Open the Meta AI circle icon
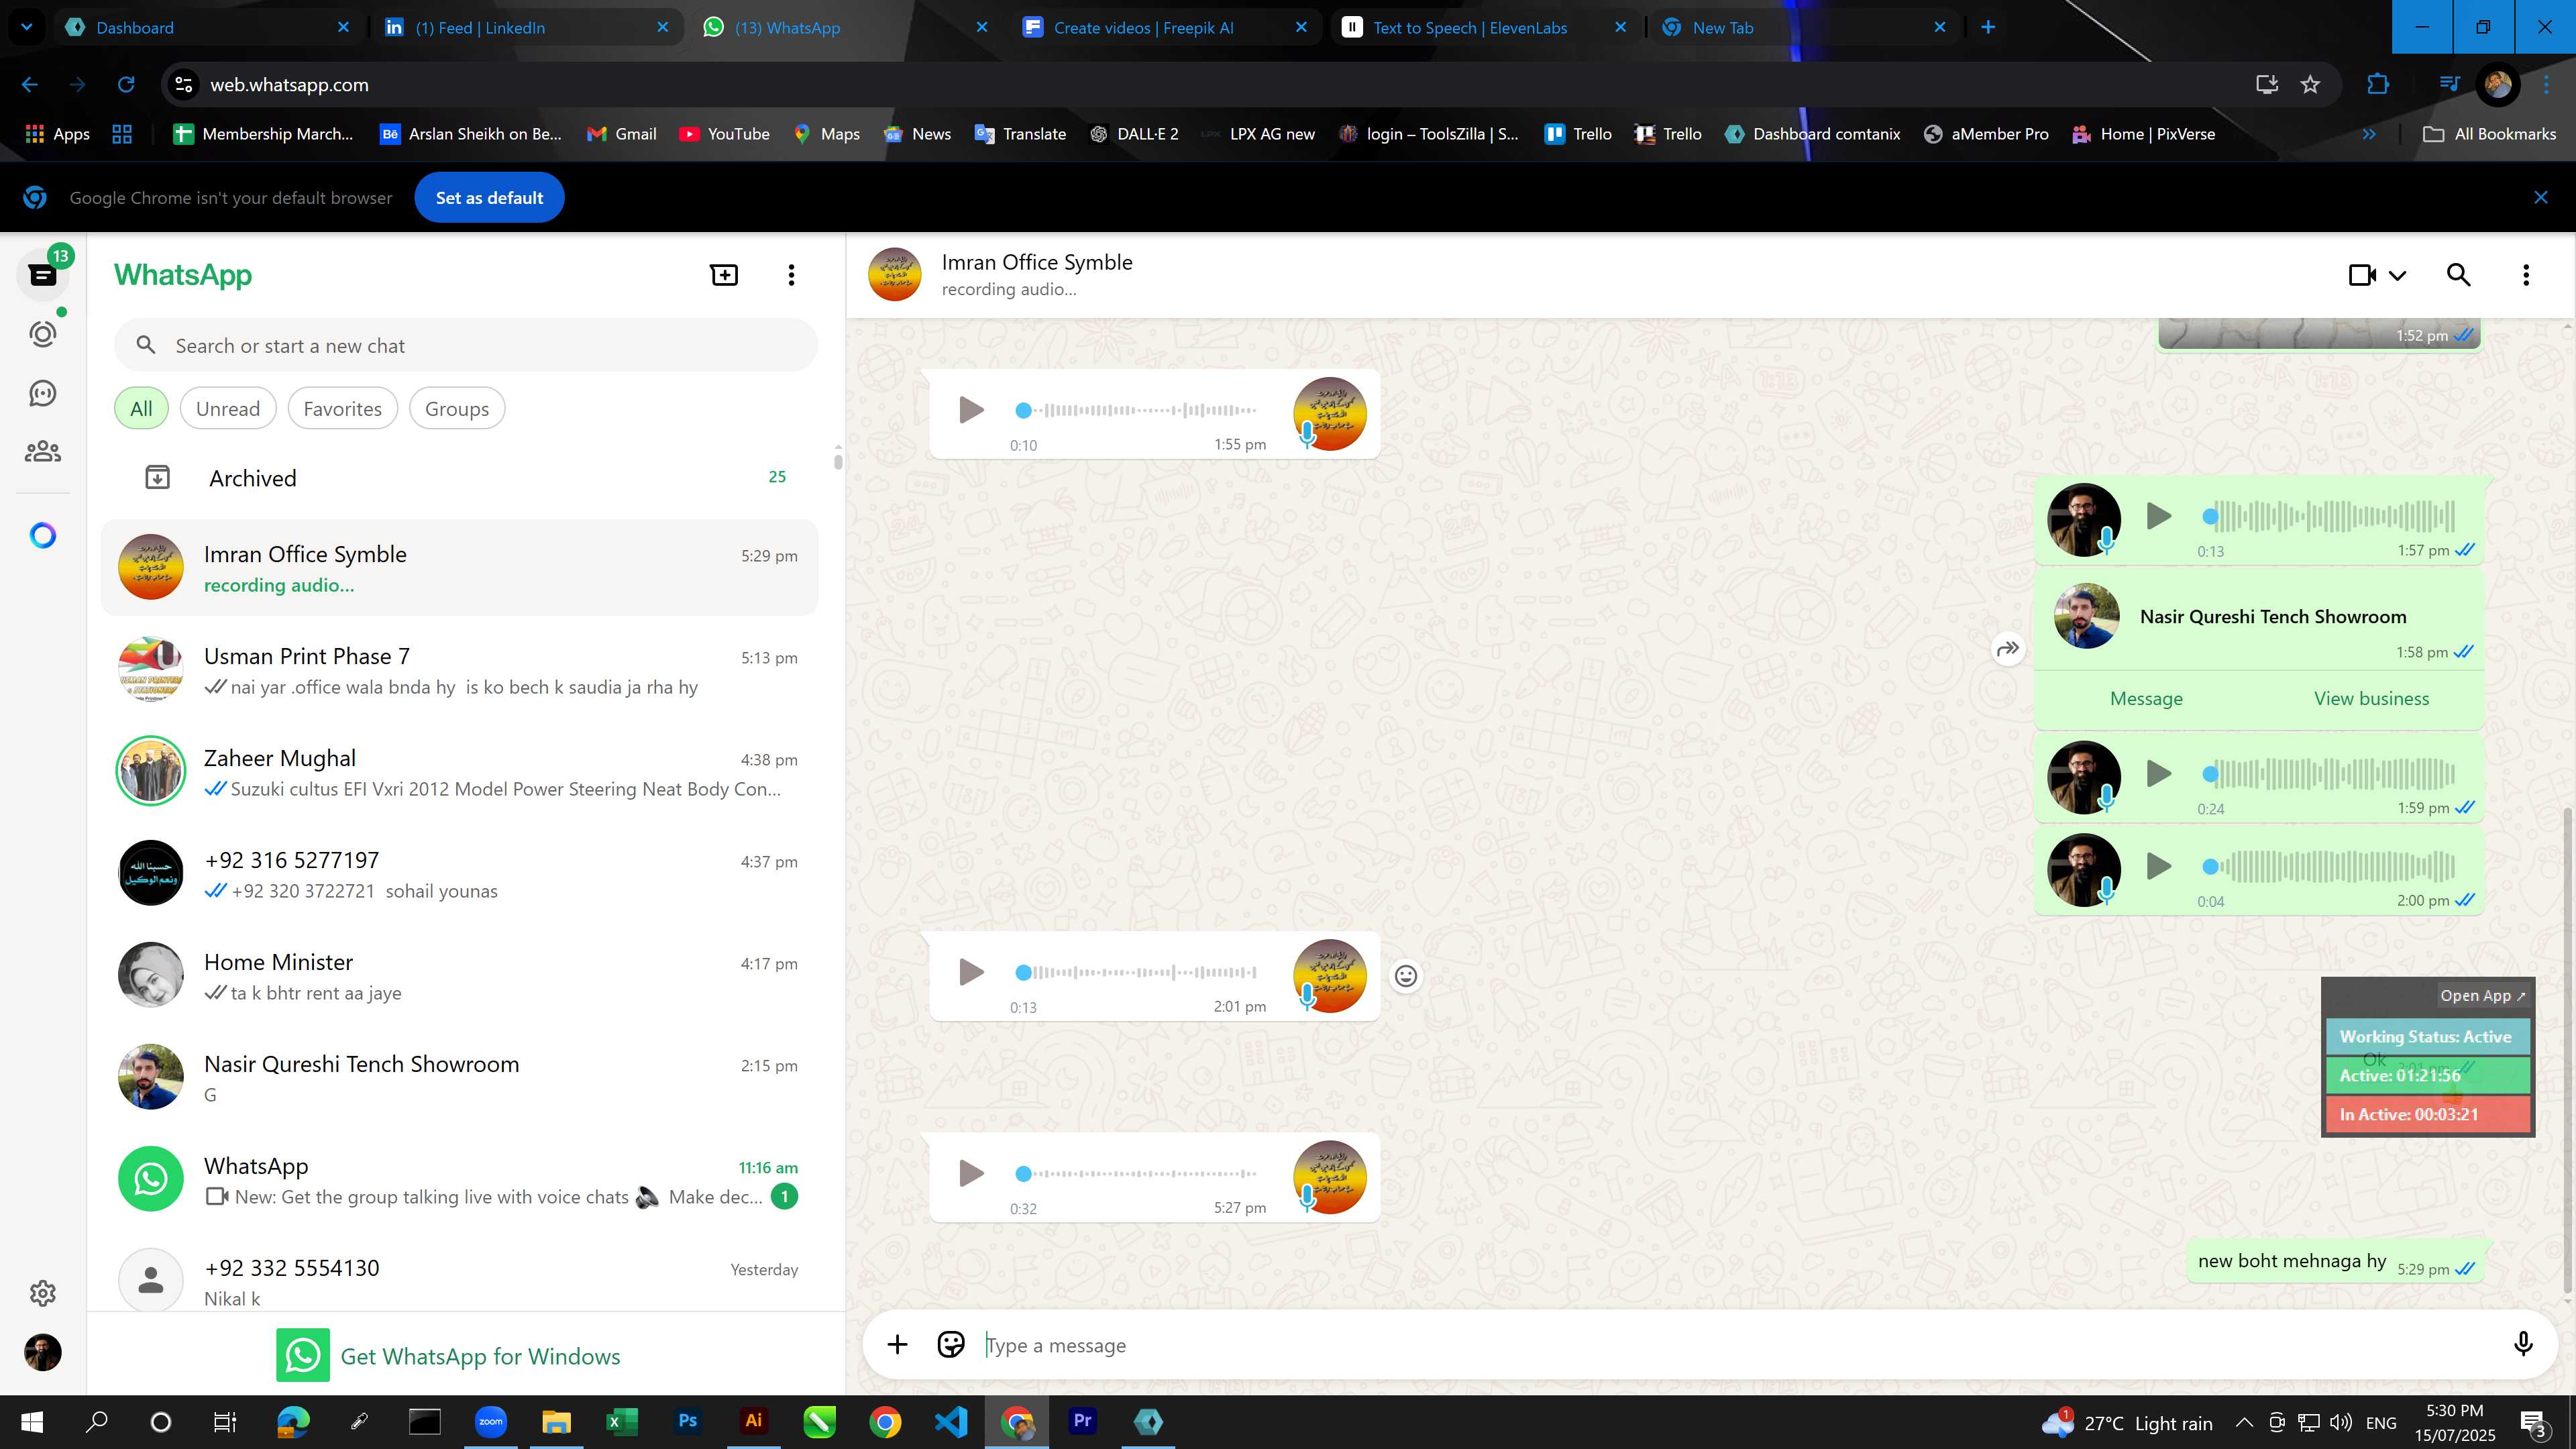The width and height of the screenshot is (2576, 1449). pyautogui.click(x=43, y=536)
